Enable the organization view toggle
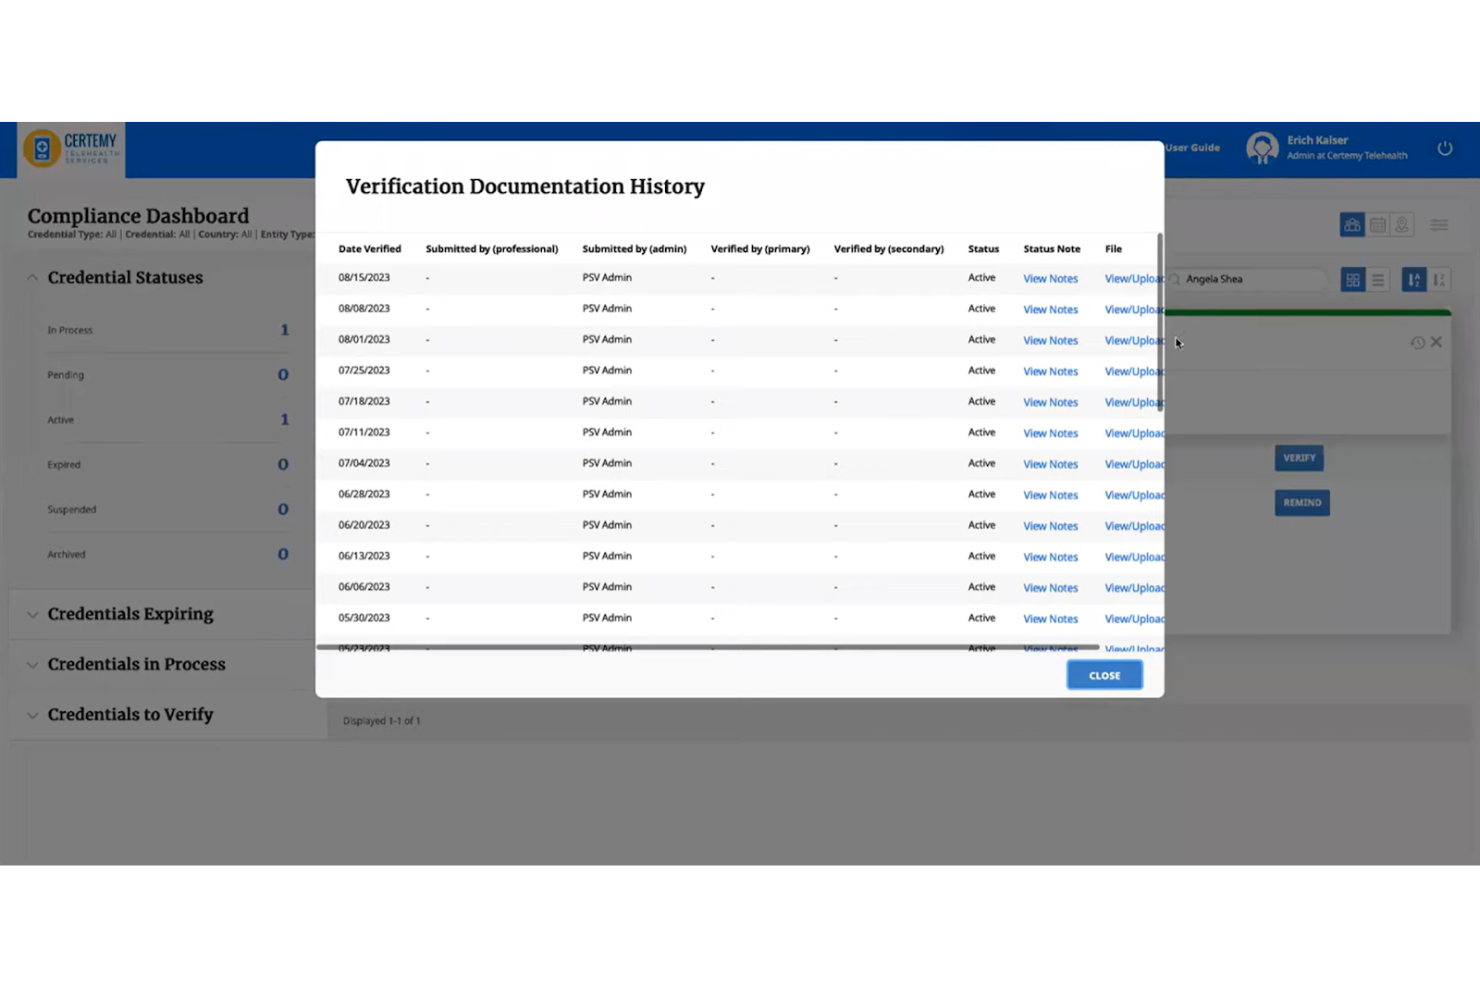This screenshot has width=1480, height=987. coord(1352,224)
